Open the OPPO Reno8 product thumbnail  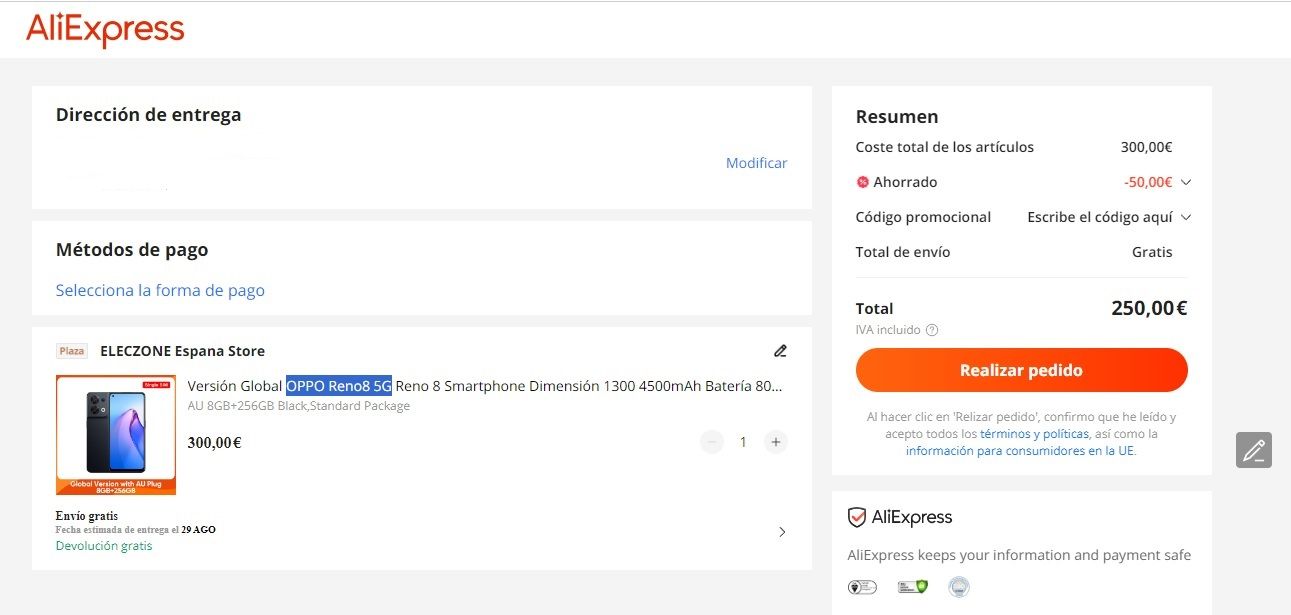coord(116,435)
